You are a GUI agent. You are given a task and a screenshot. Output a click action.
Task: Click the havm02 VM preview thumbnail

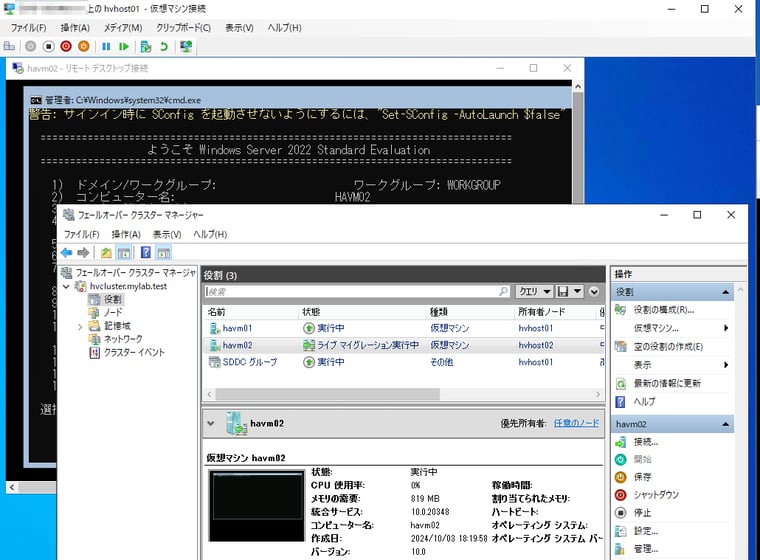[257, 506]
